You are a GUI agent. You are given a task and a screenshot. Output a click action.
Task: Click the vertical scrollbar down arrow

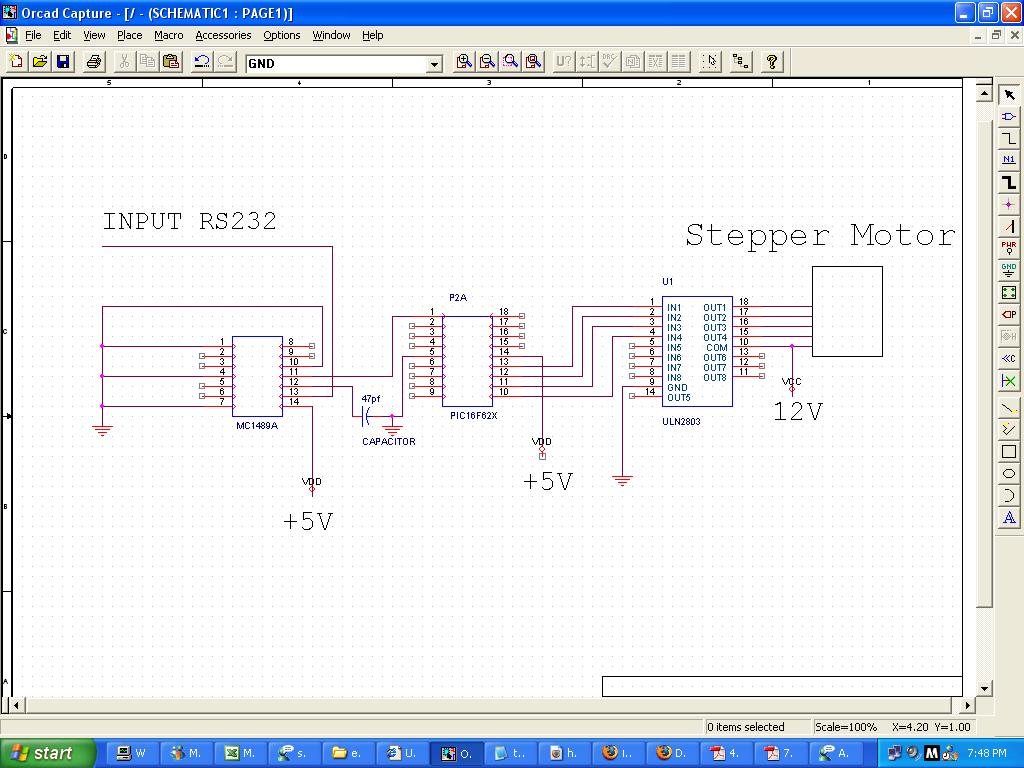click(984, 688)
